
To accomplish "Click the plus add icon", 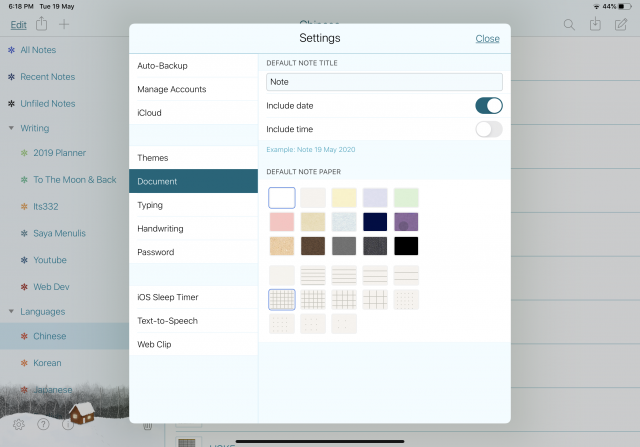I will pos(65,24).
